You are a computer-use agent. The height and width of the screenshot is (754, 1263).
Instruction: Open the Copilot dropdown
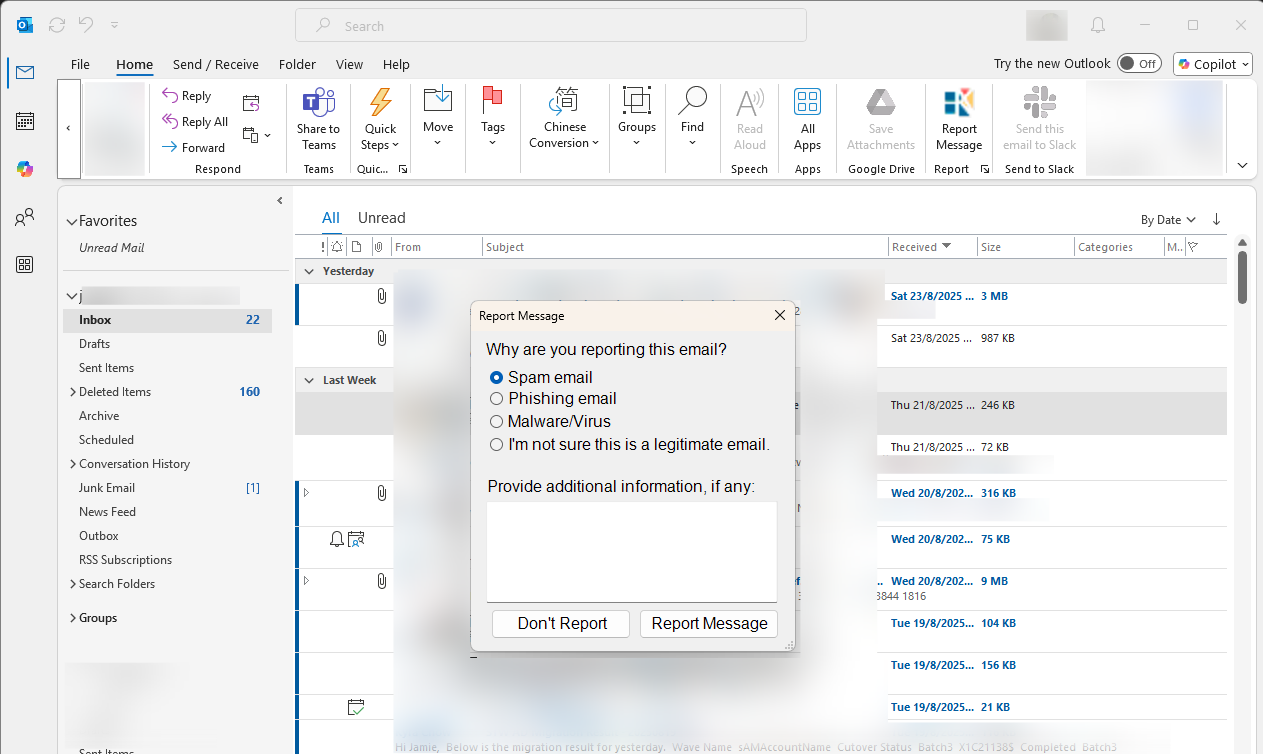coord(1212,64)
